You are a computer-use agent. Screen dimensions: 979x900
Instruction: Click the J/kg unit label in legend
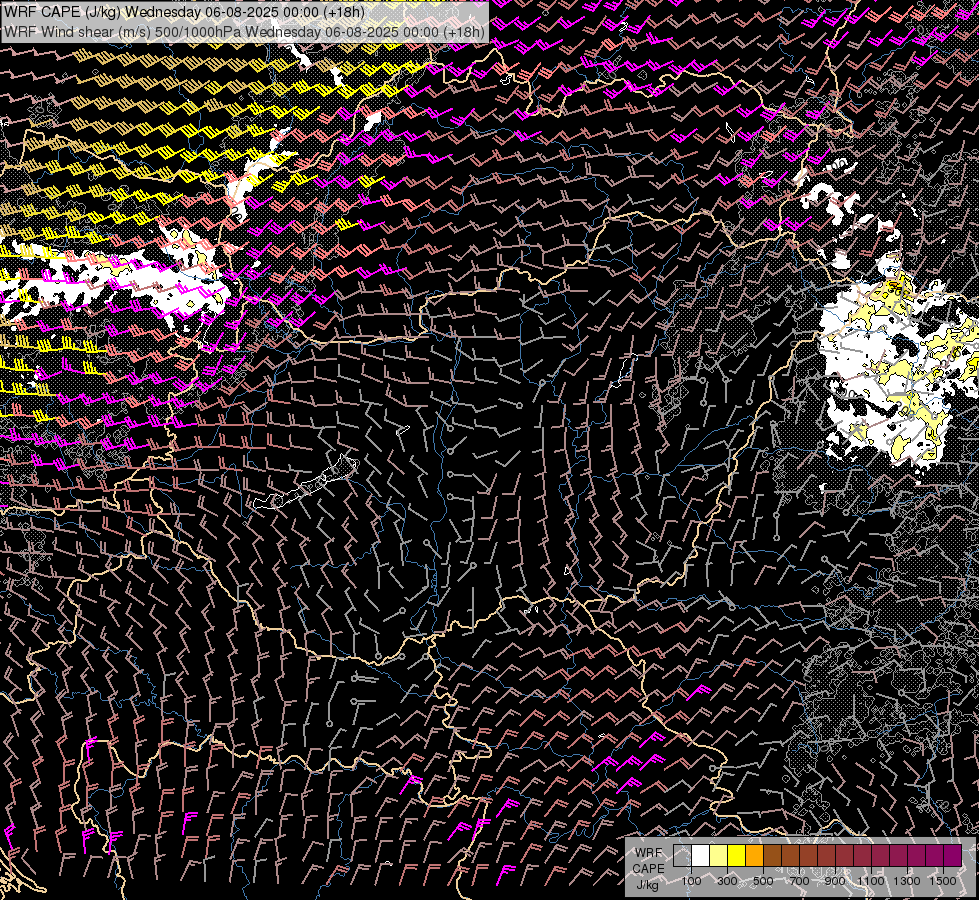tap(647, 885)
